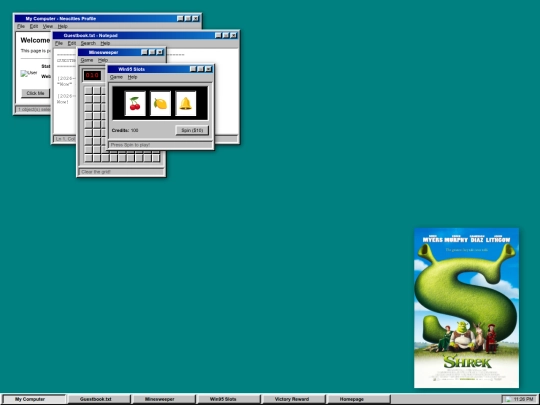Viewport: 540px width, 405px height.
Task: Click the taskbar clock showing 11:26 PM
Action: tap(523, 399)
